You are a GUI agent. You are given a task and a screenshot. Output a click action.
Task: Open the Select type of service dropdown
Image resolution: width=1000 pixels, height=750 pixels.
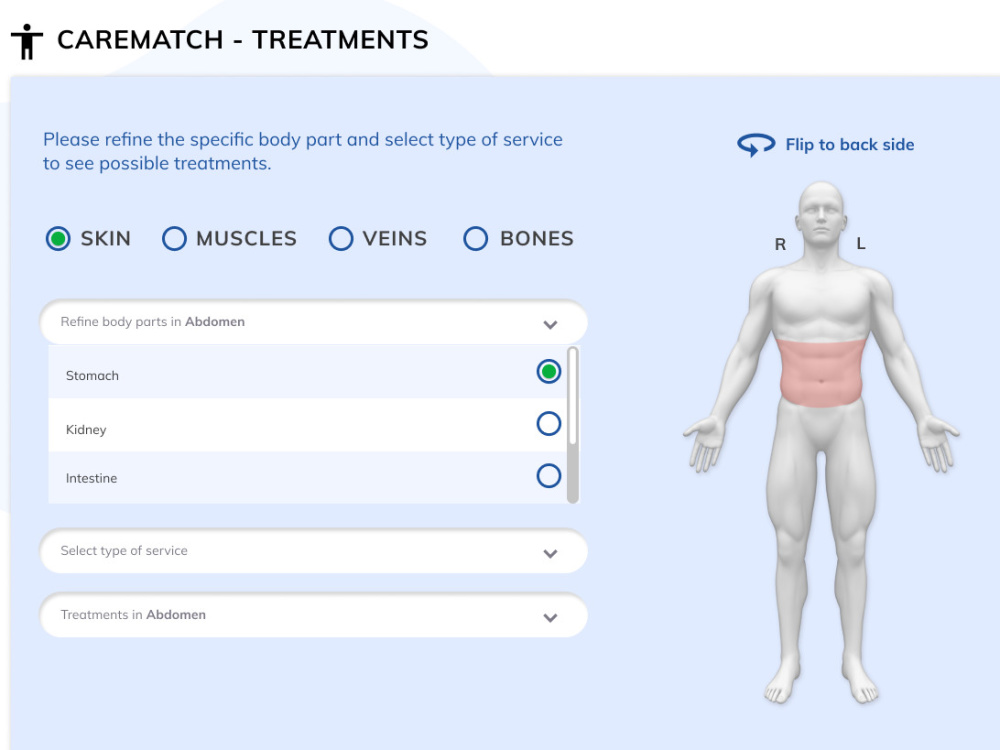313,551
